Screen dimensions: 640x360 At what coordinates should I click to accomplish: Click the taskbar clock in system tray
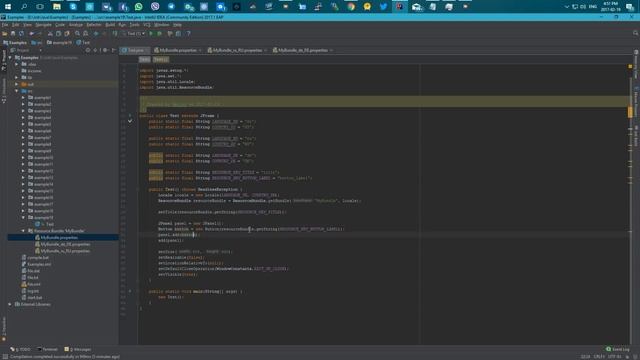pyautogui.click(x=611, y=6)
